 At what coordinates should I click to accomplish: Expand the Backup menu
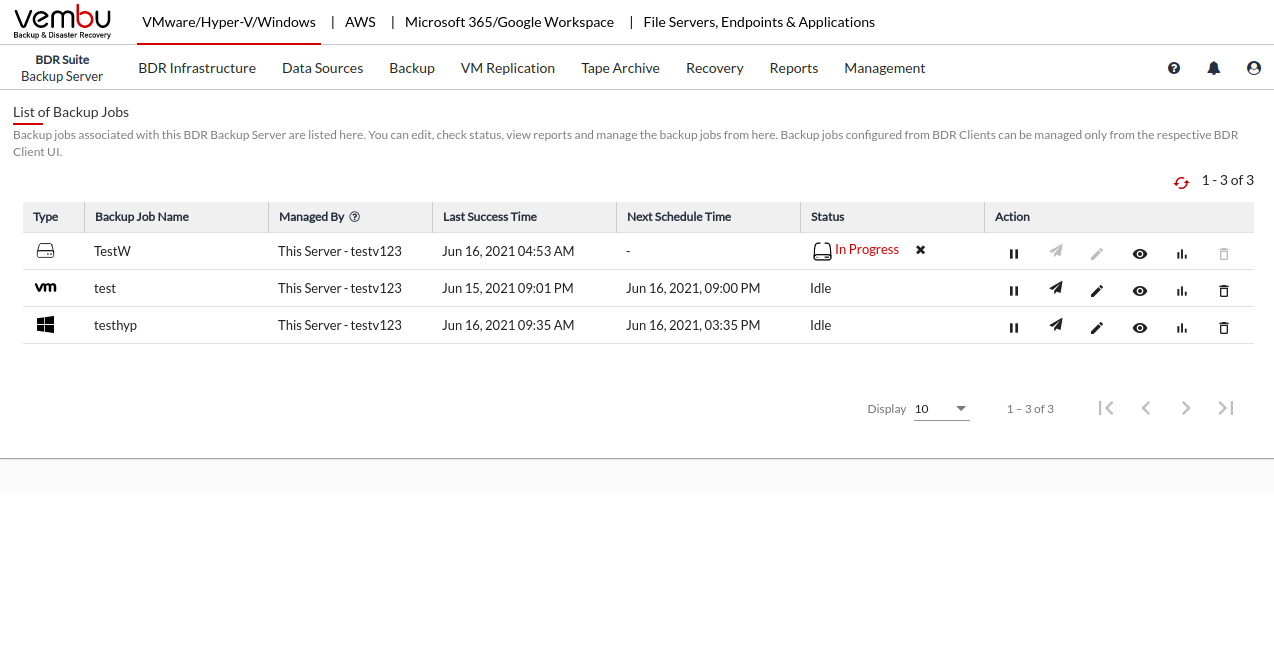[412, 68]
